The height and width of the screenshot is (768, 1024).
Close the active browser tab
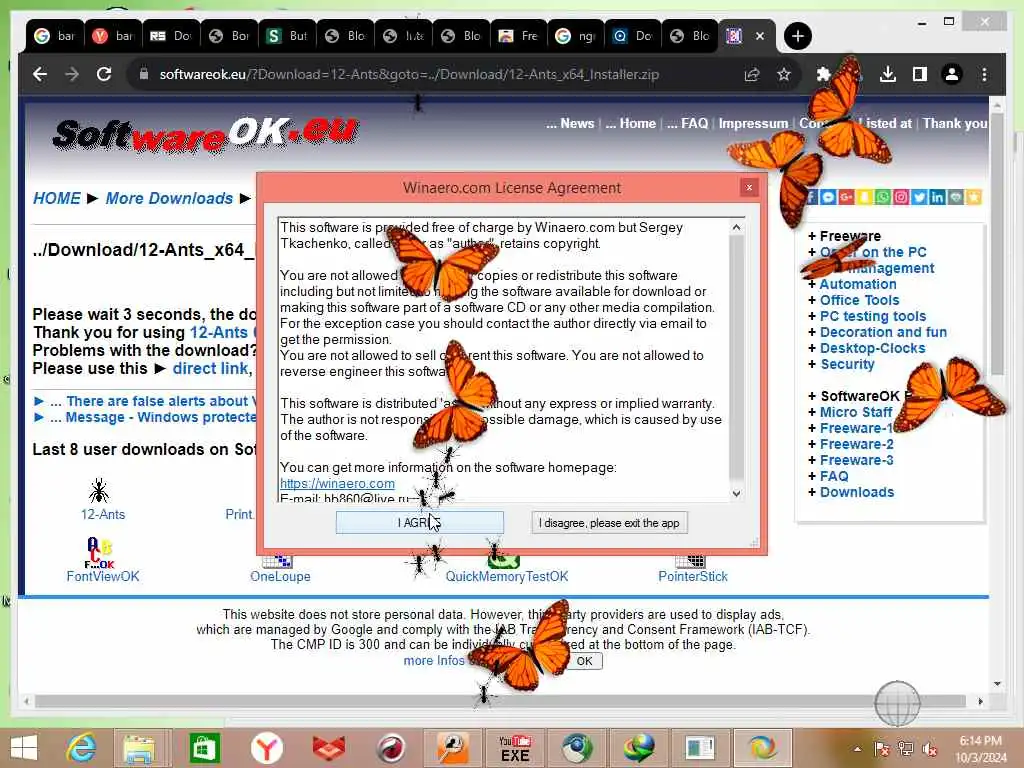pos(760,36)
